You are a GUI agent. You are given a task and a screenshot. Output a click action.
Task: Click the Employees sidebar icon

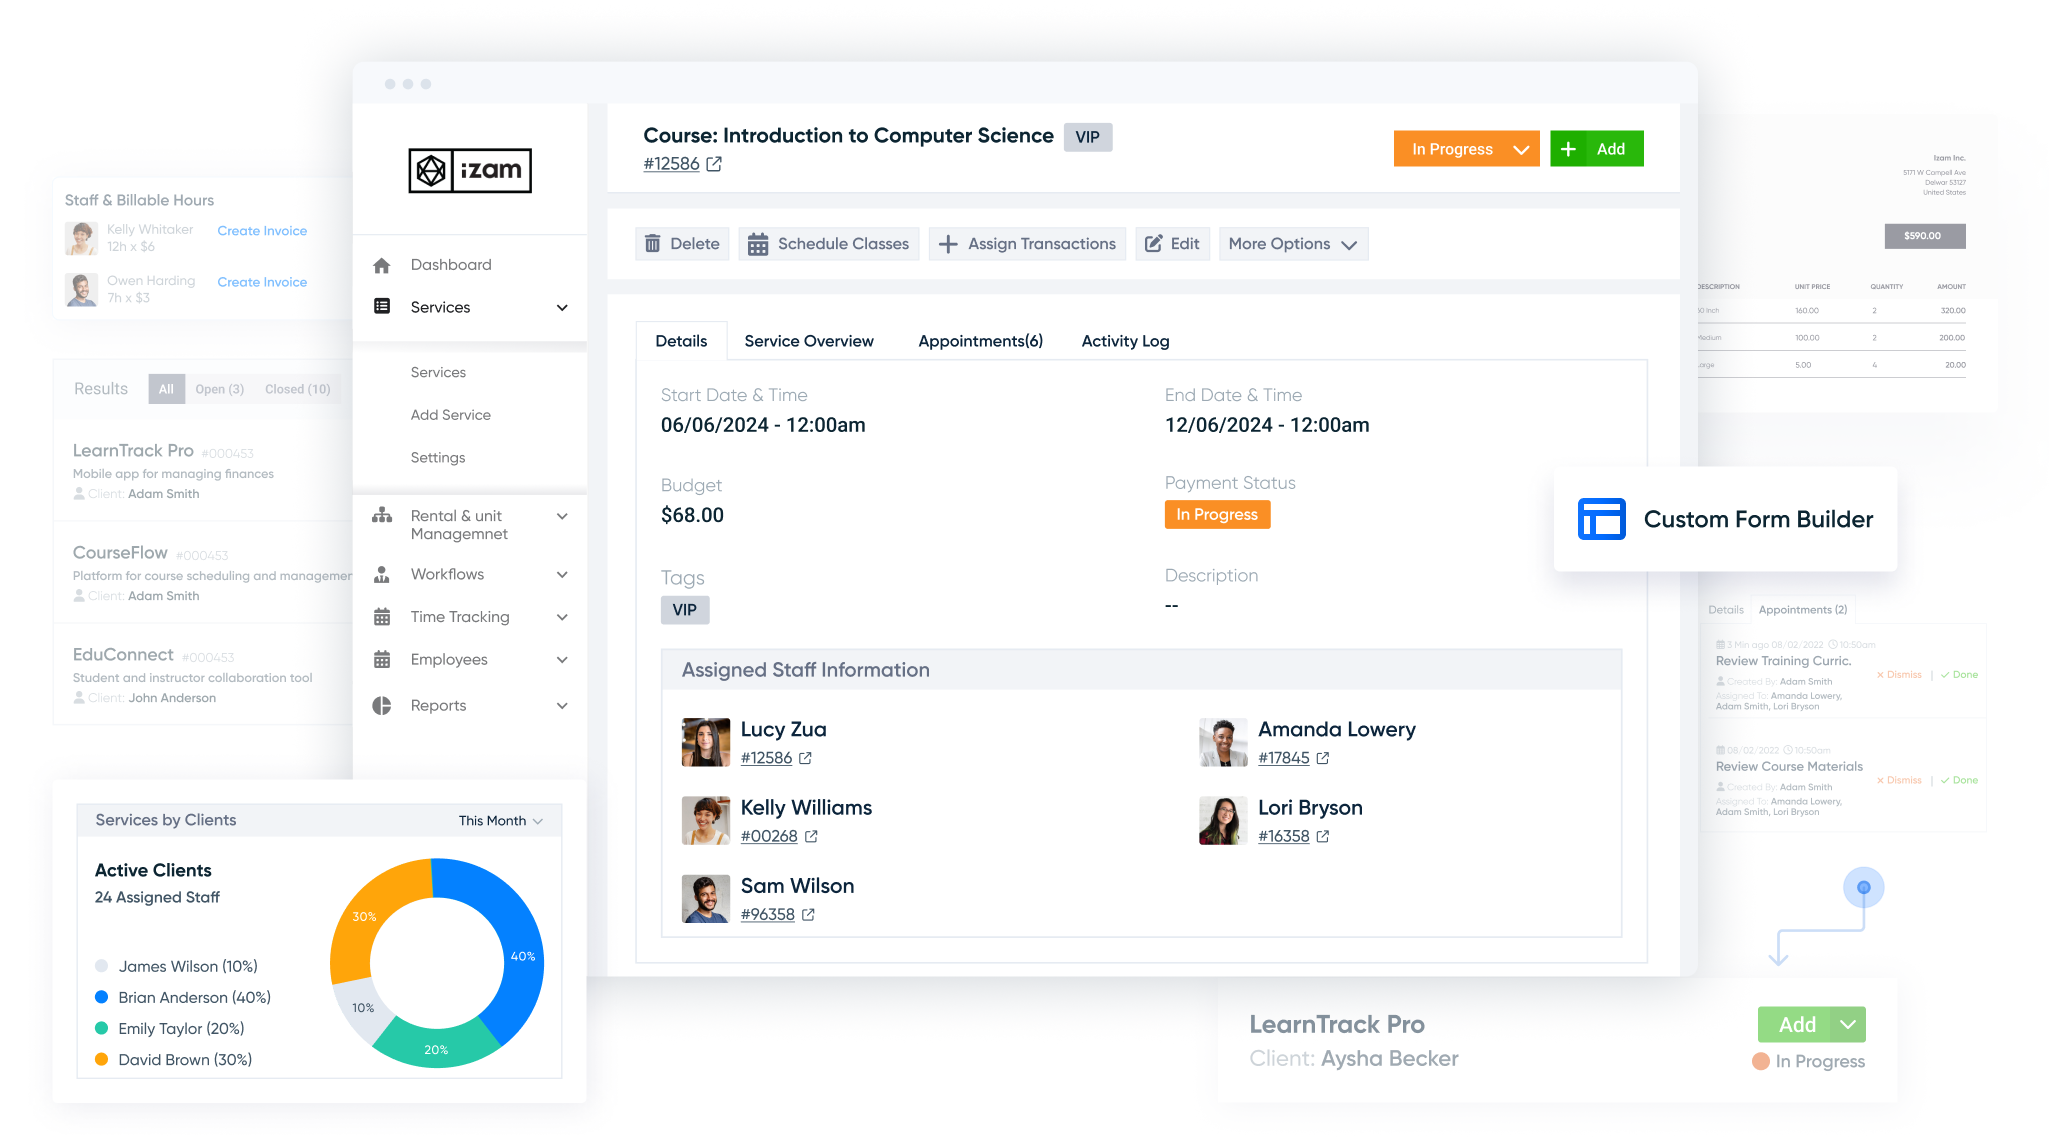point(382,659)
